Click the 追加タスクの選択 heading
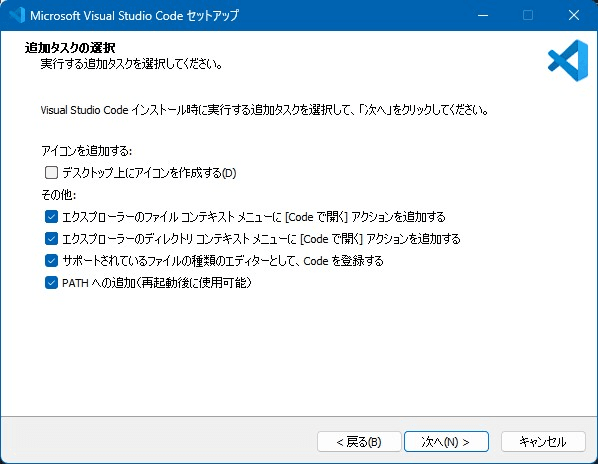The height and width of the screenshot is (464, 598). (70, 48)
